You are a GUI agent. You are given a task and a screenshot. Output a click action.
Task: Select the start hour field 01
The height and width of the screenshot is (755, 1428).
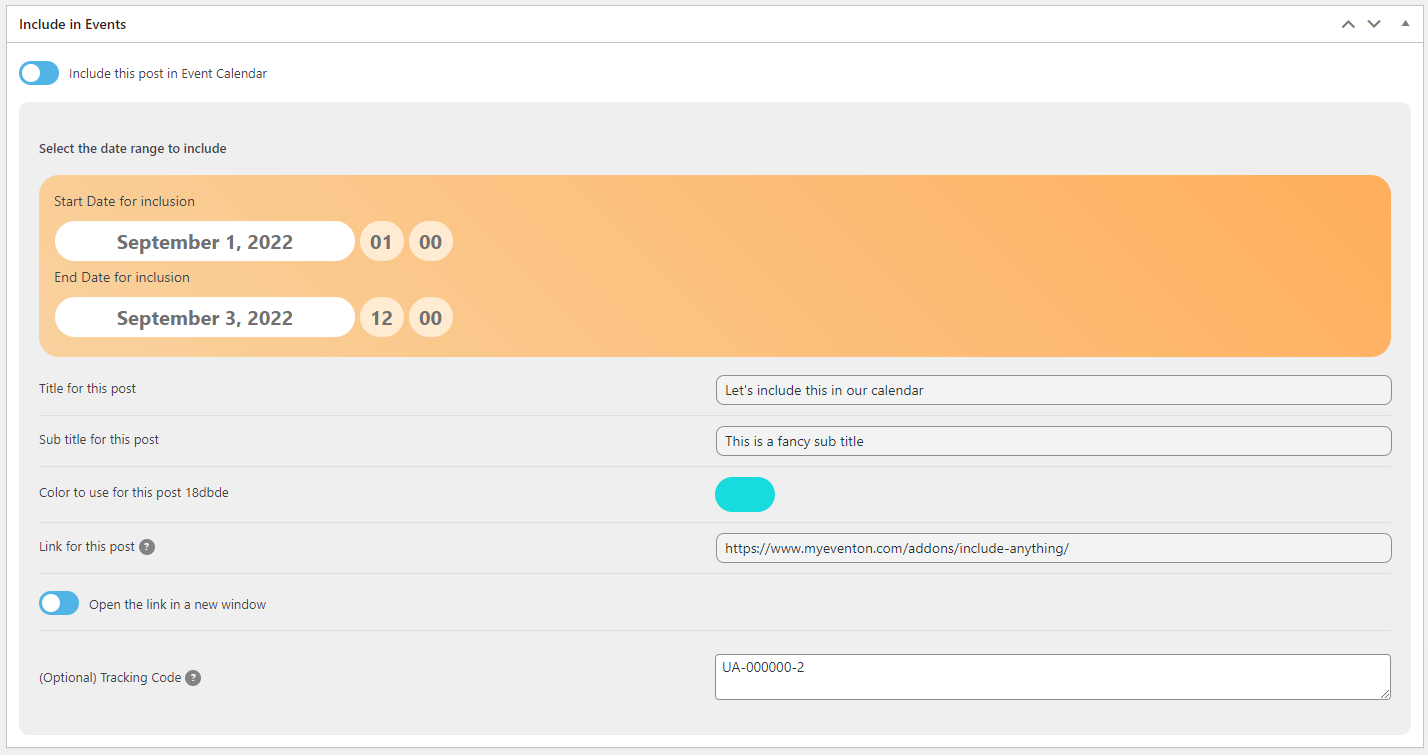[382, 241]
